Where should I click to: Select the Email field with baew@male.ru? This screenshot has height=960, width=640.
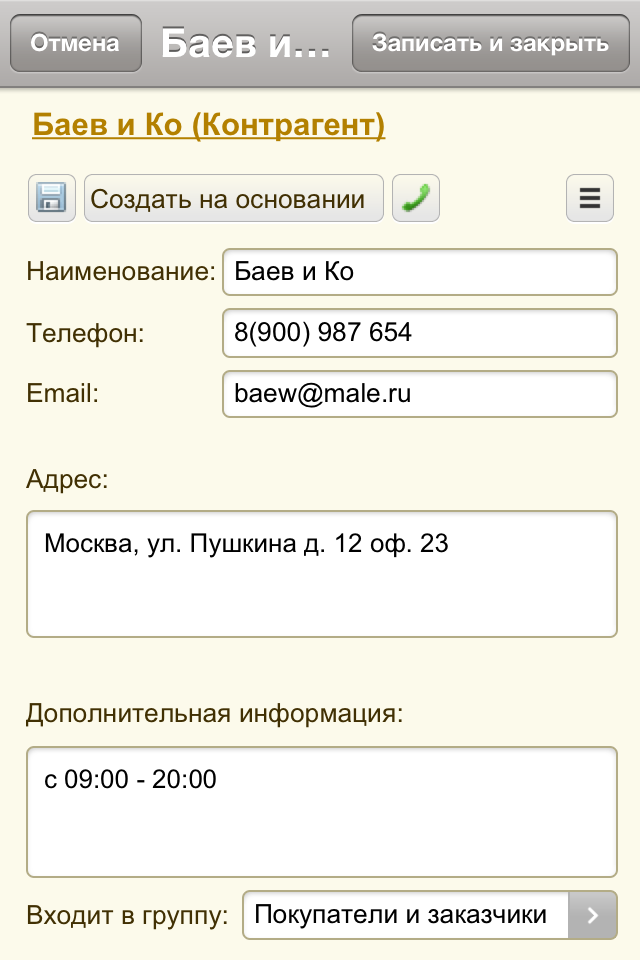tap(420, 394)
